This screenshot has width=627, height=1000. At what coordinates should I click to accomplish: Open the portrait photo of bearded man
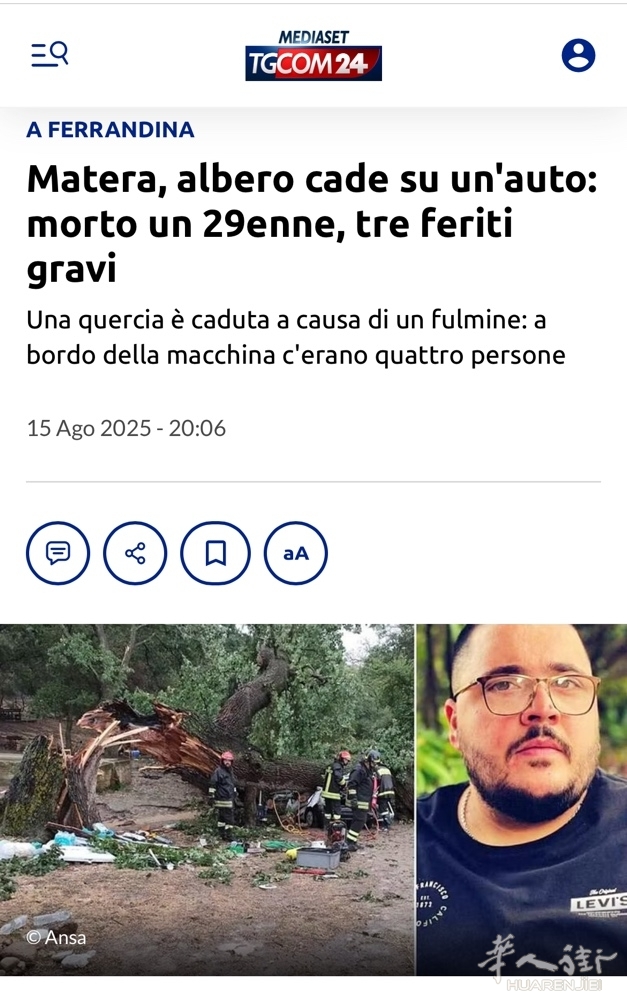(x=522, y=799)
